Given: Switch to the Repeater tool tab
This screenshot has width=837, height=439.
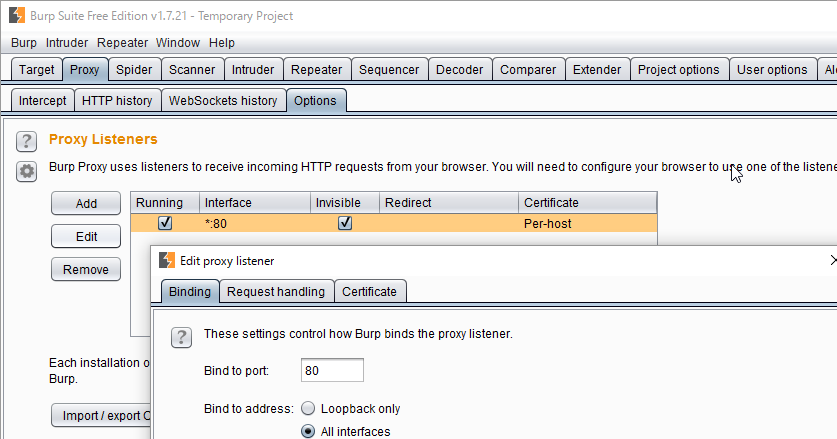Looking at the screenshot, I should click(317, 69).
